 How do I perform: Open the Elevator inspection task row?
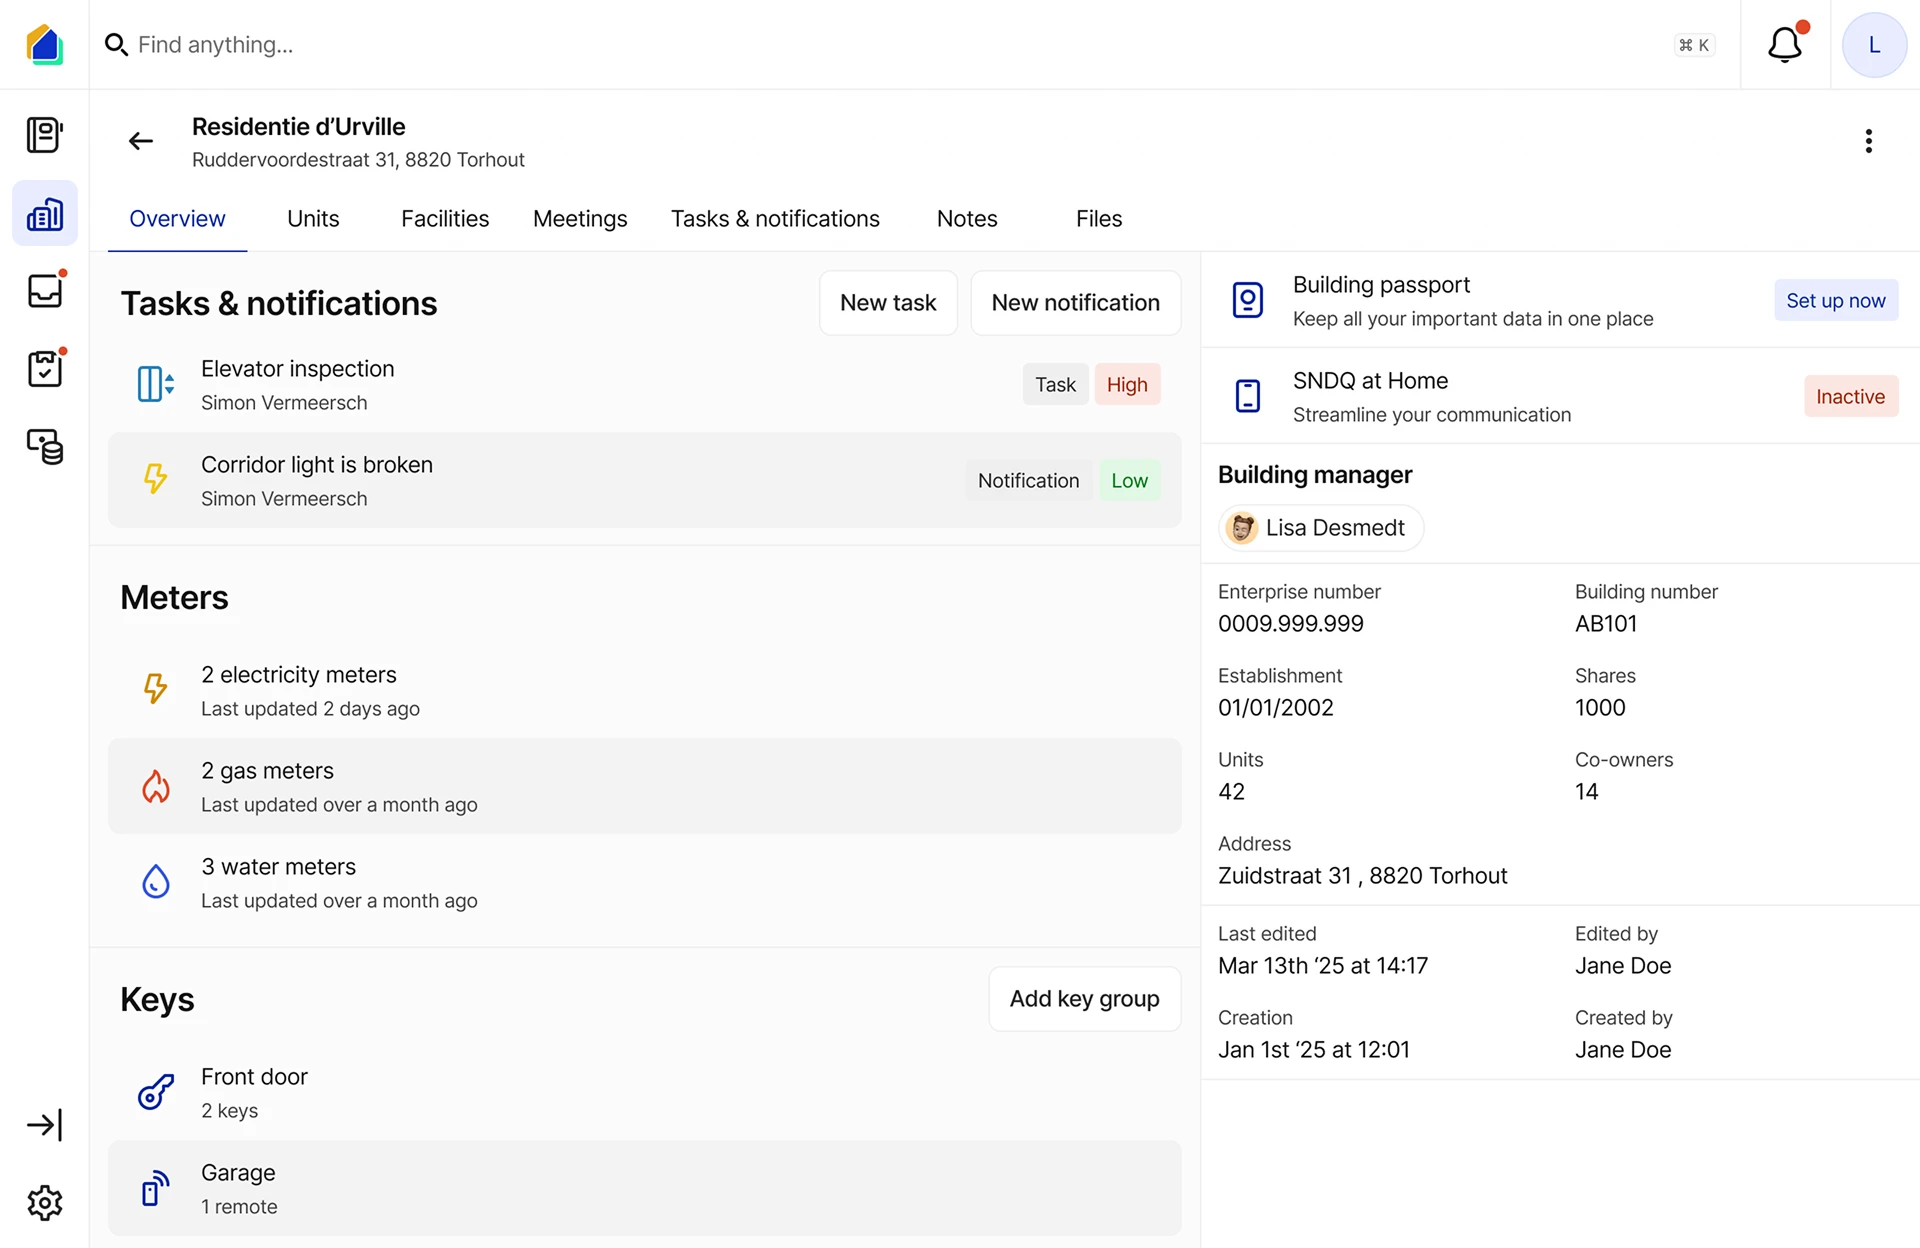point(600,385)
